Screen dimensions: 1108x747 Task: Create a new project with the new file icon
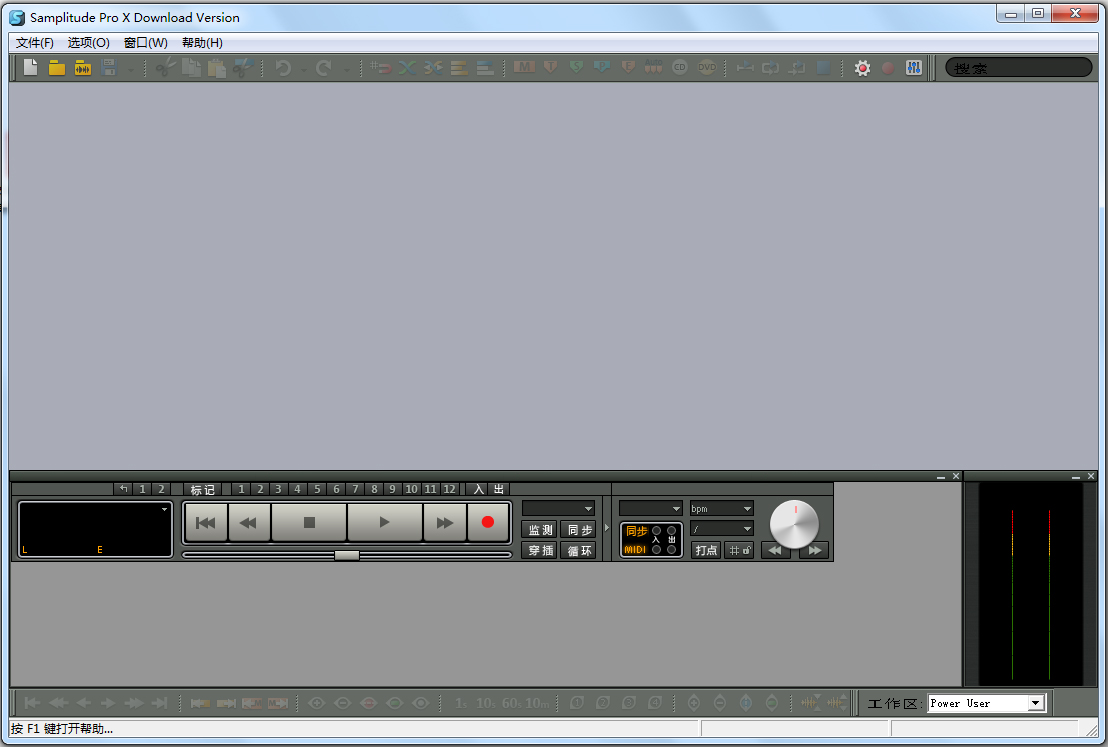(30, 67)
